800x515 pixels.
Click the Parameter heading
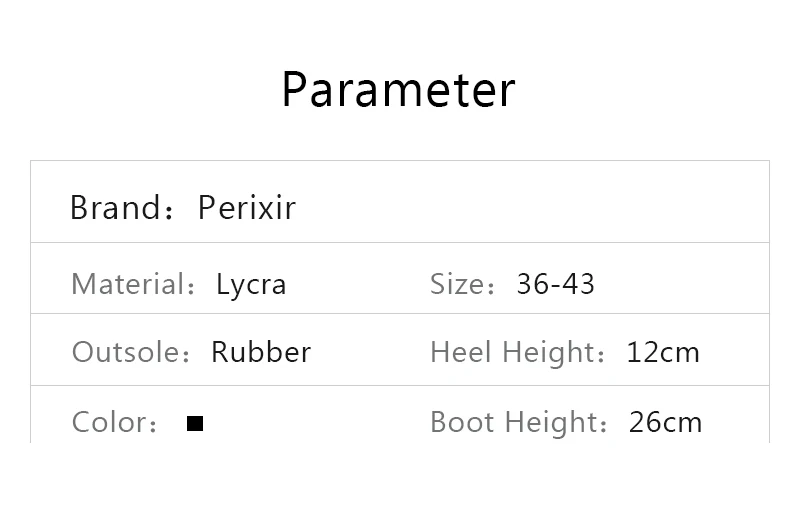pos(398,89)
